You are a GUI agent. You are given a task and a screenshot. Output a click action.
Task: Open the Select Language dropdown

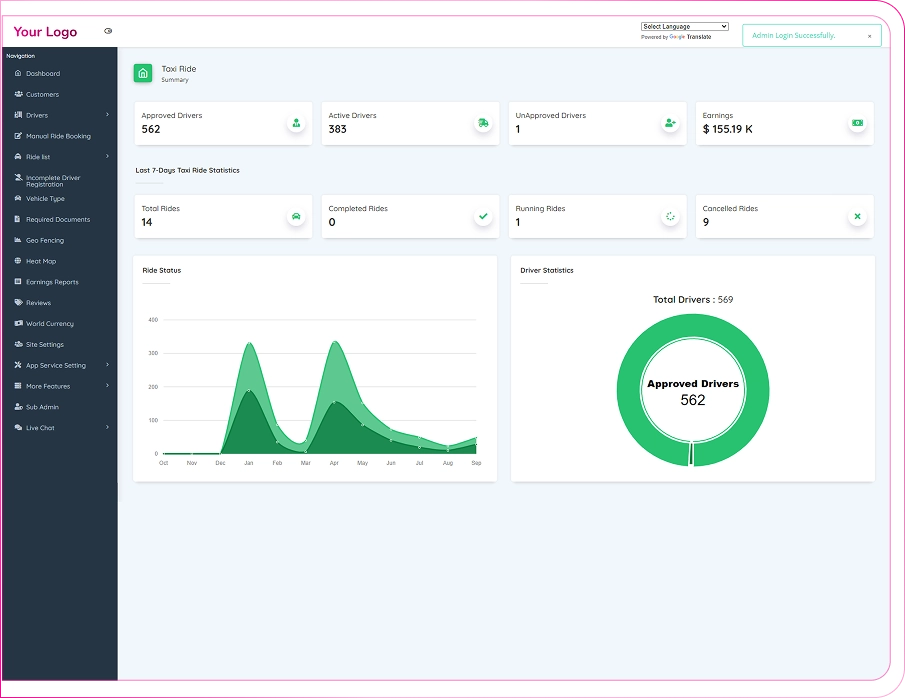685,27
